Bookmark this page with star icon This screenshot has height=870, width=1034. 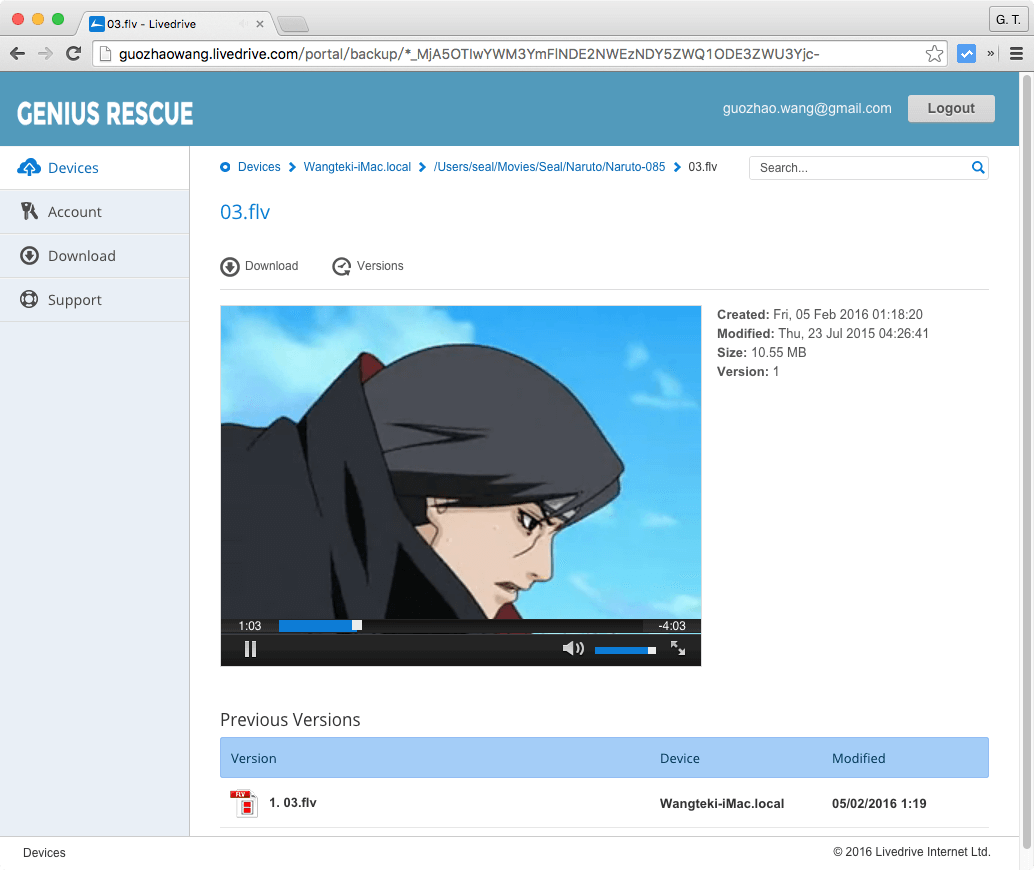934,54
